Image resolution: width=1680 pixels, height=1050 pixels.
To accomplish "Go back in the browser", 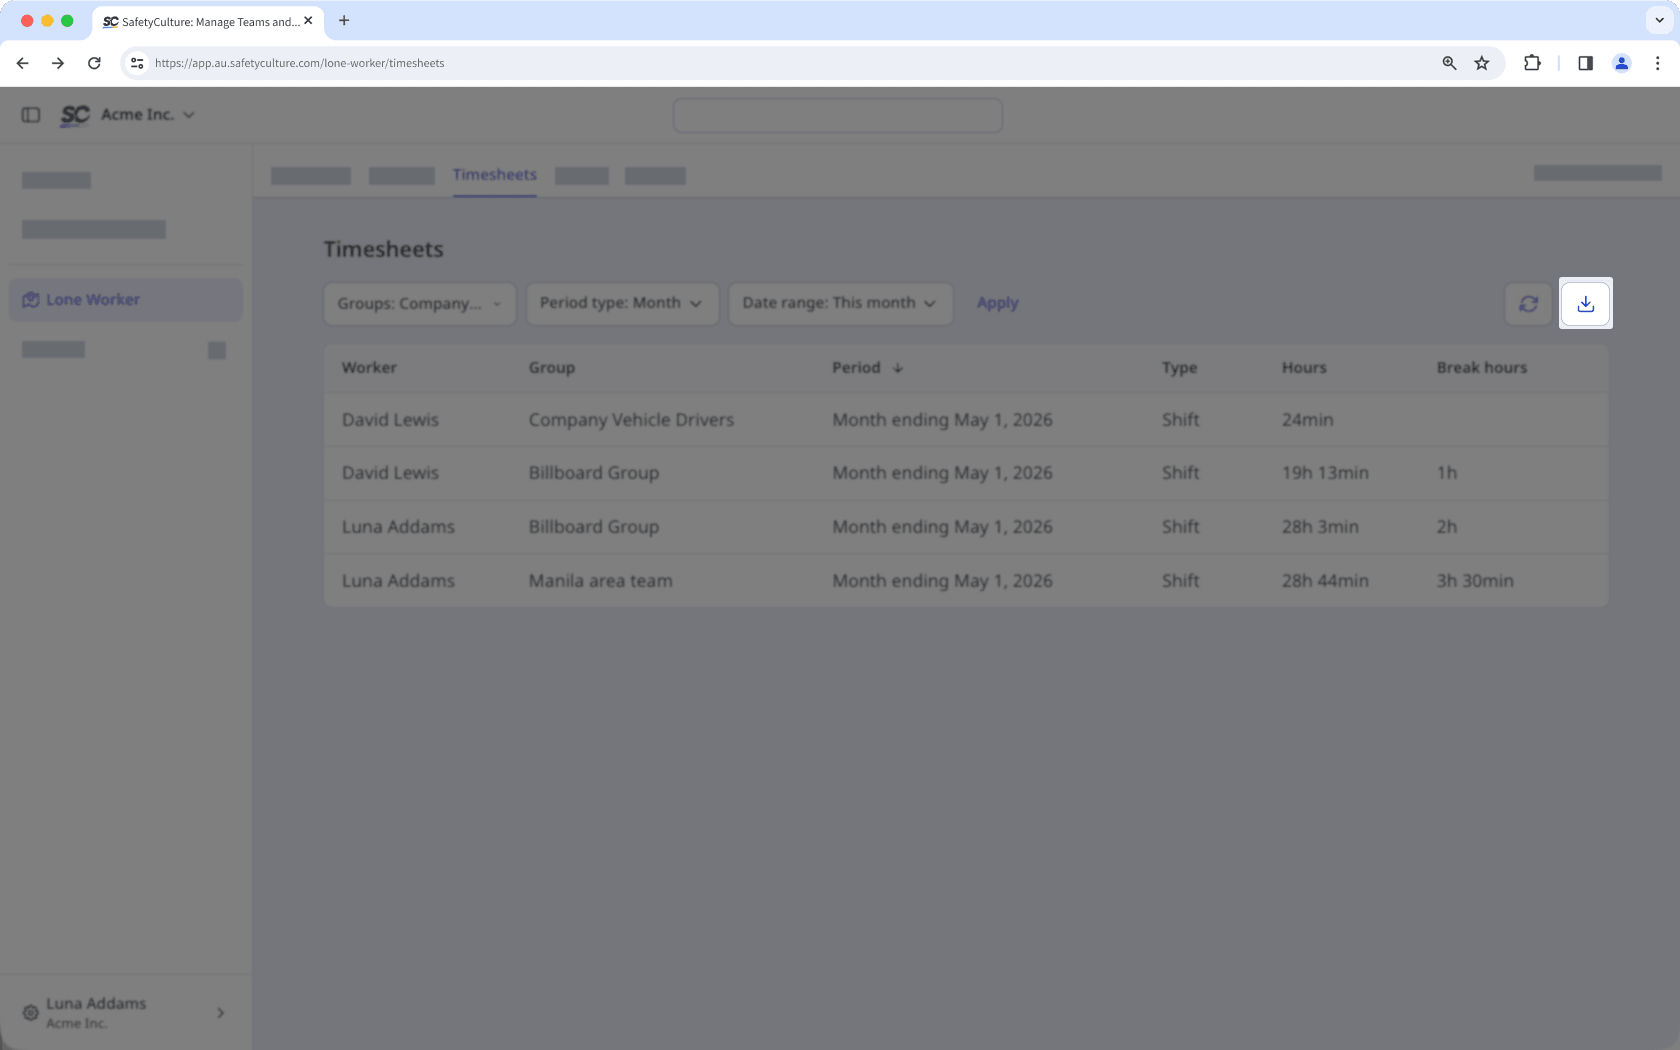I will tap(22, 63).
